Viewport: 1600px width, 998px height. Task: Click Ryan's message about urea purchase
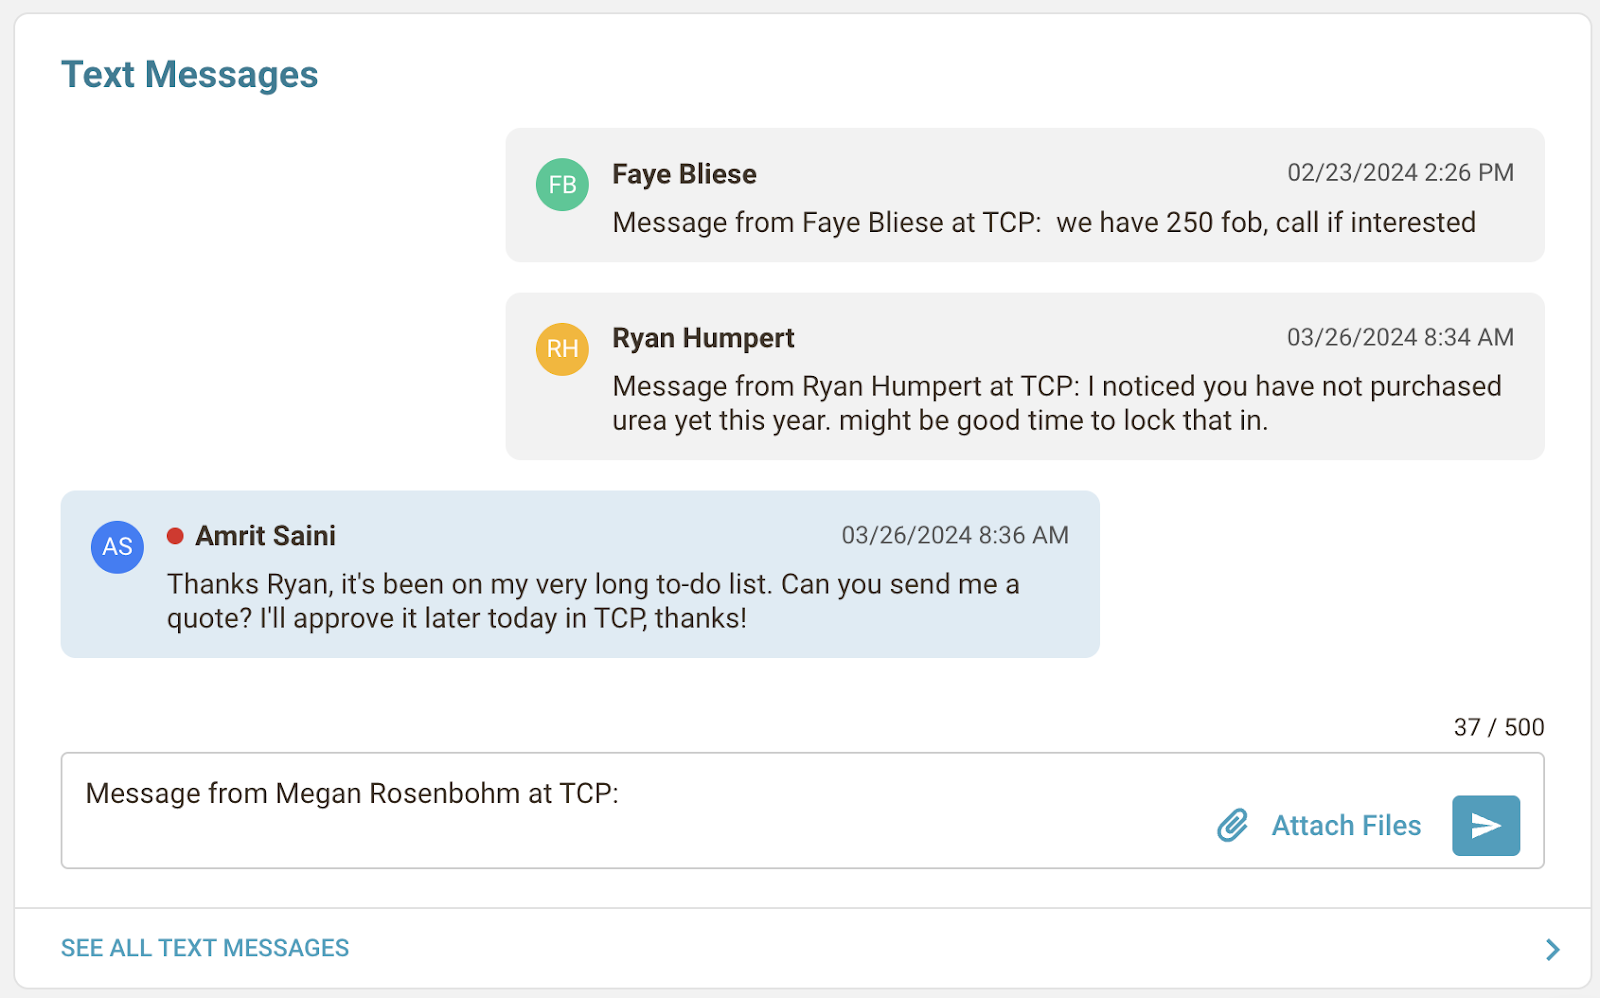pyautogui.click(x=1056, y=403)
